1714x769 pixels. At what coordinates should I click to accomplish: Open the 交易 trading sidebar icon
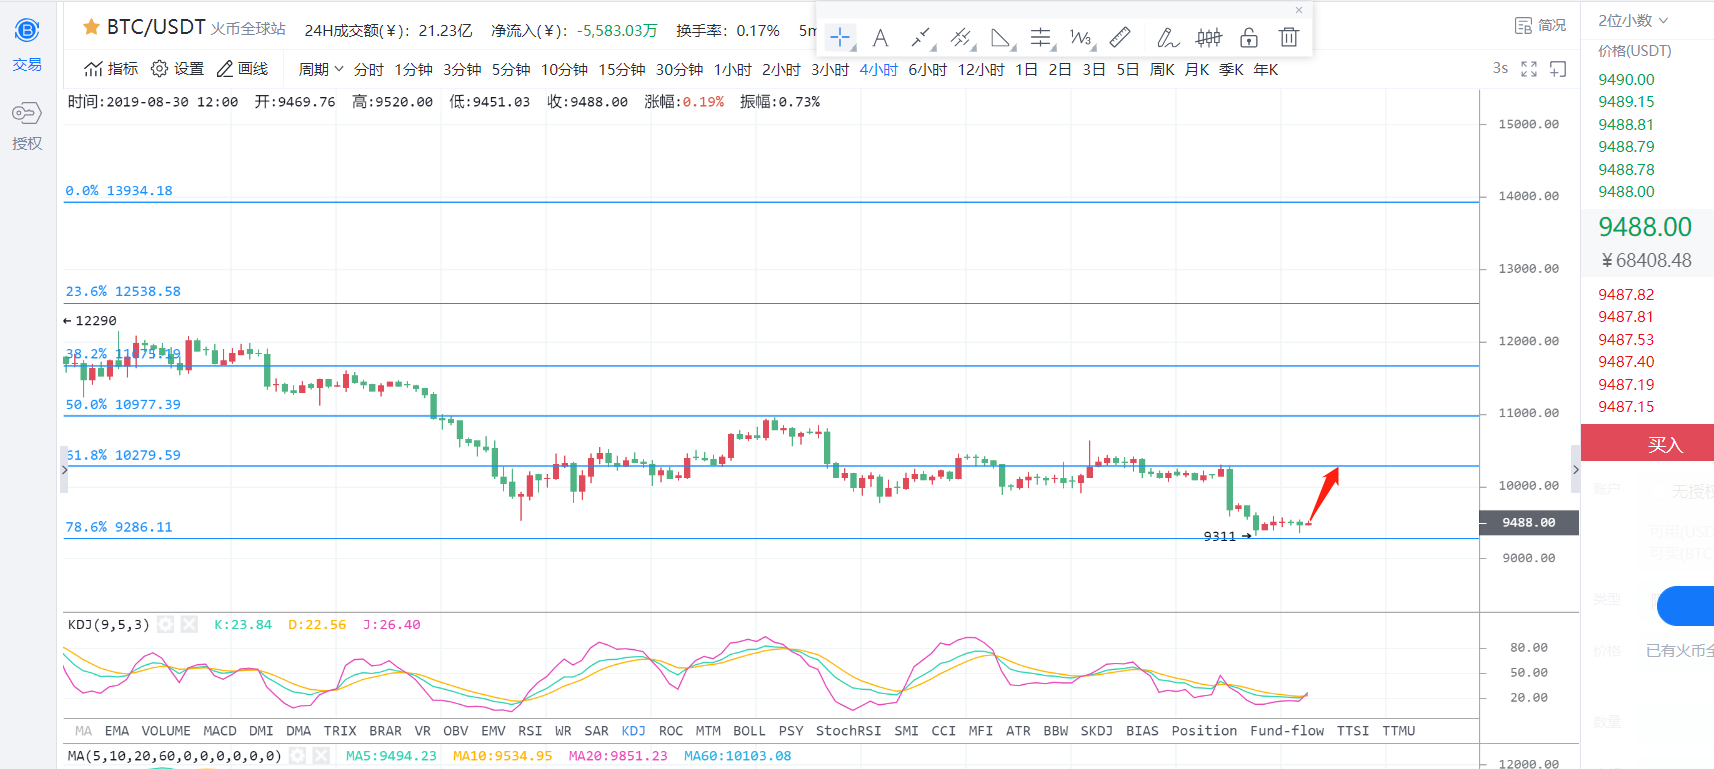(27, 45)
